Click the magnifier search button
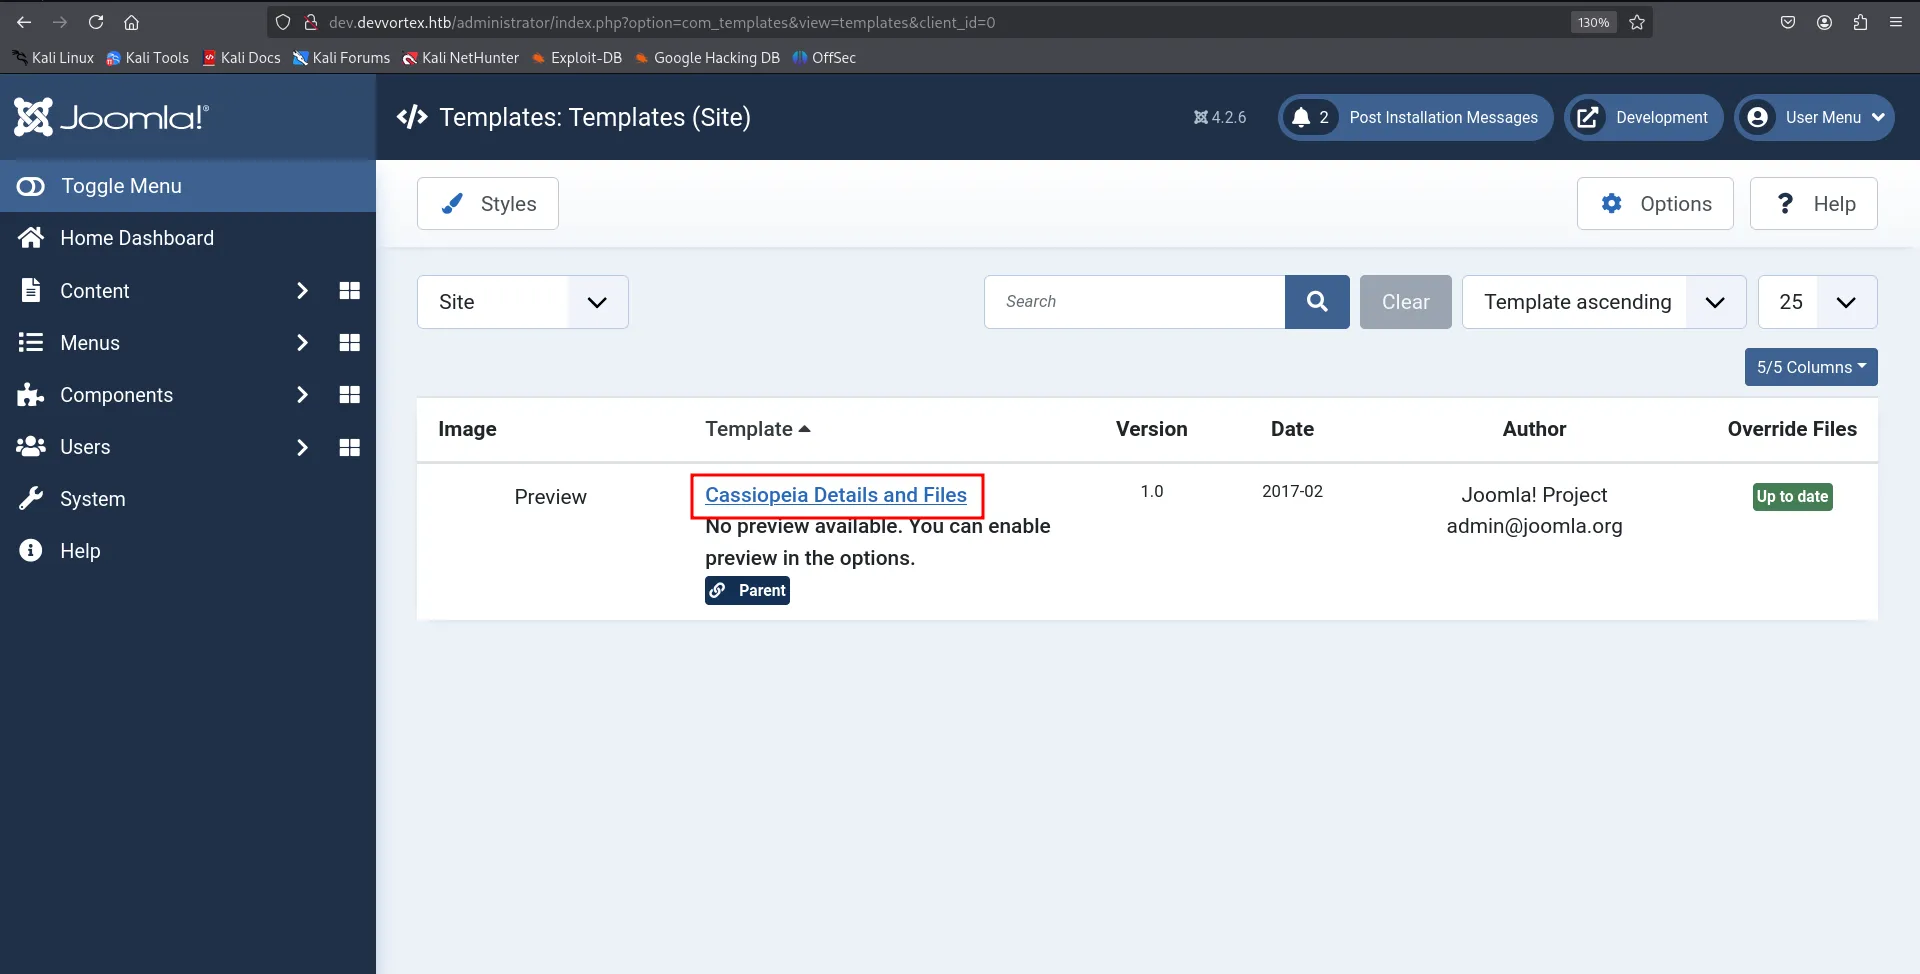Viewport: 1920px width, 974px height. click(1317, 302)
